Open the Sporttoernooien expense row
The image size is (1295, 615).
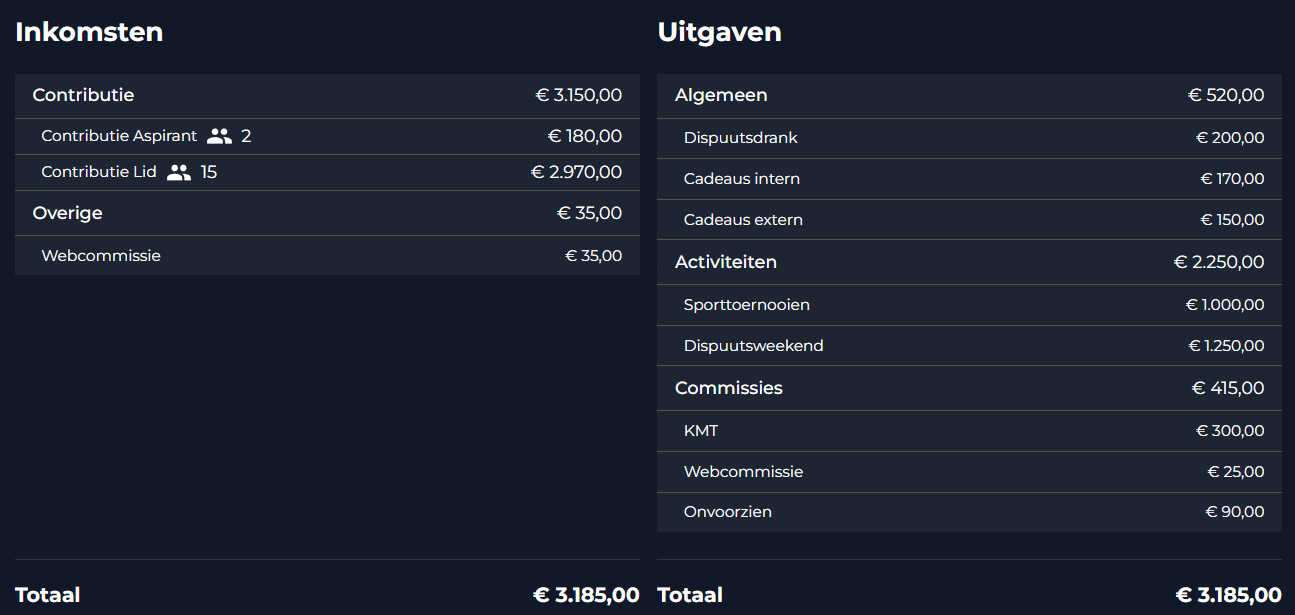coord(969,305)
